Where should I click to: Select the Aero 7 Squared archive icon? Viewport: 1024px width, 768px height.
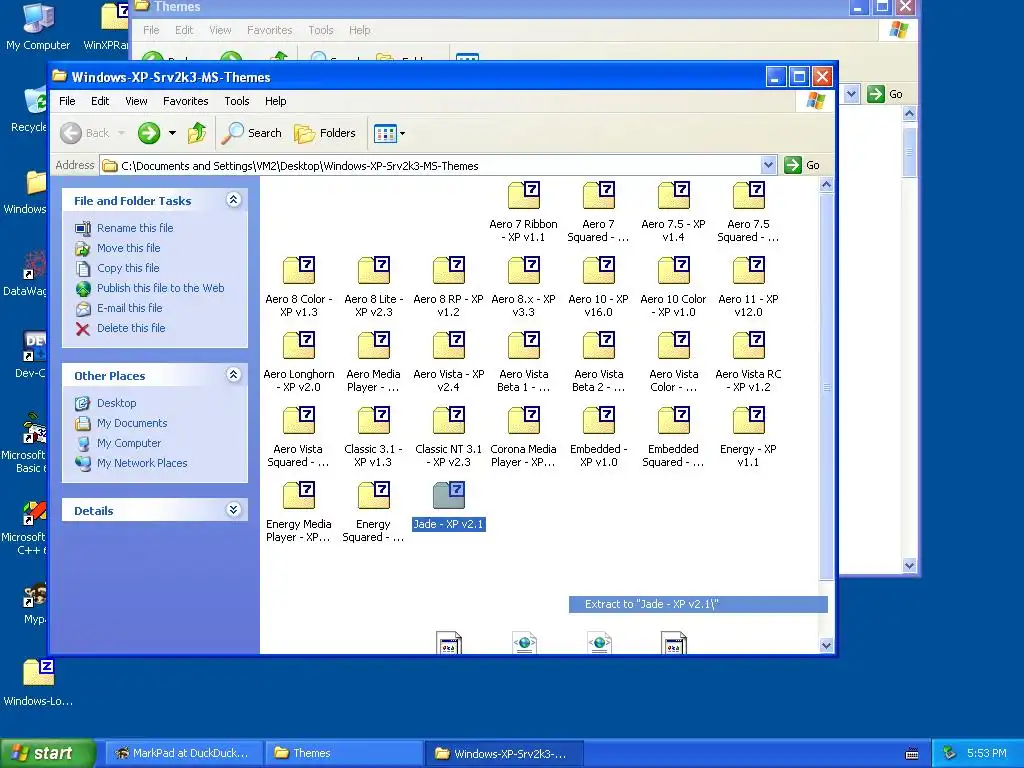599,195
